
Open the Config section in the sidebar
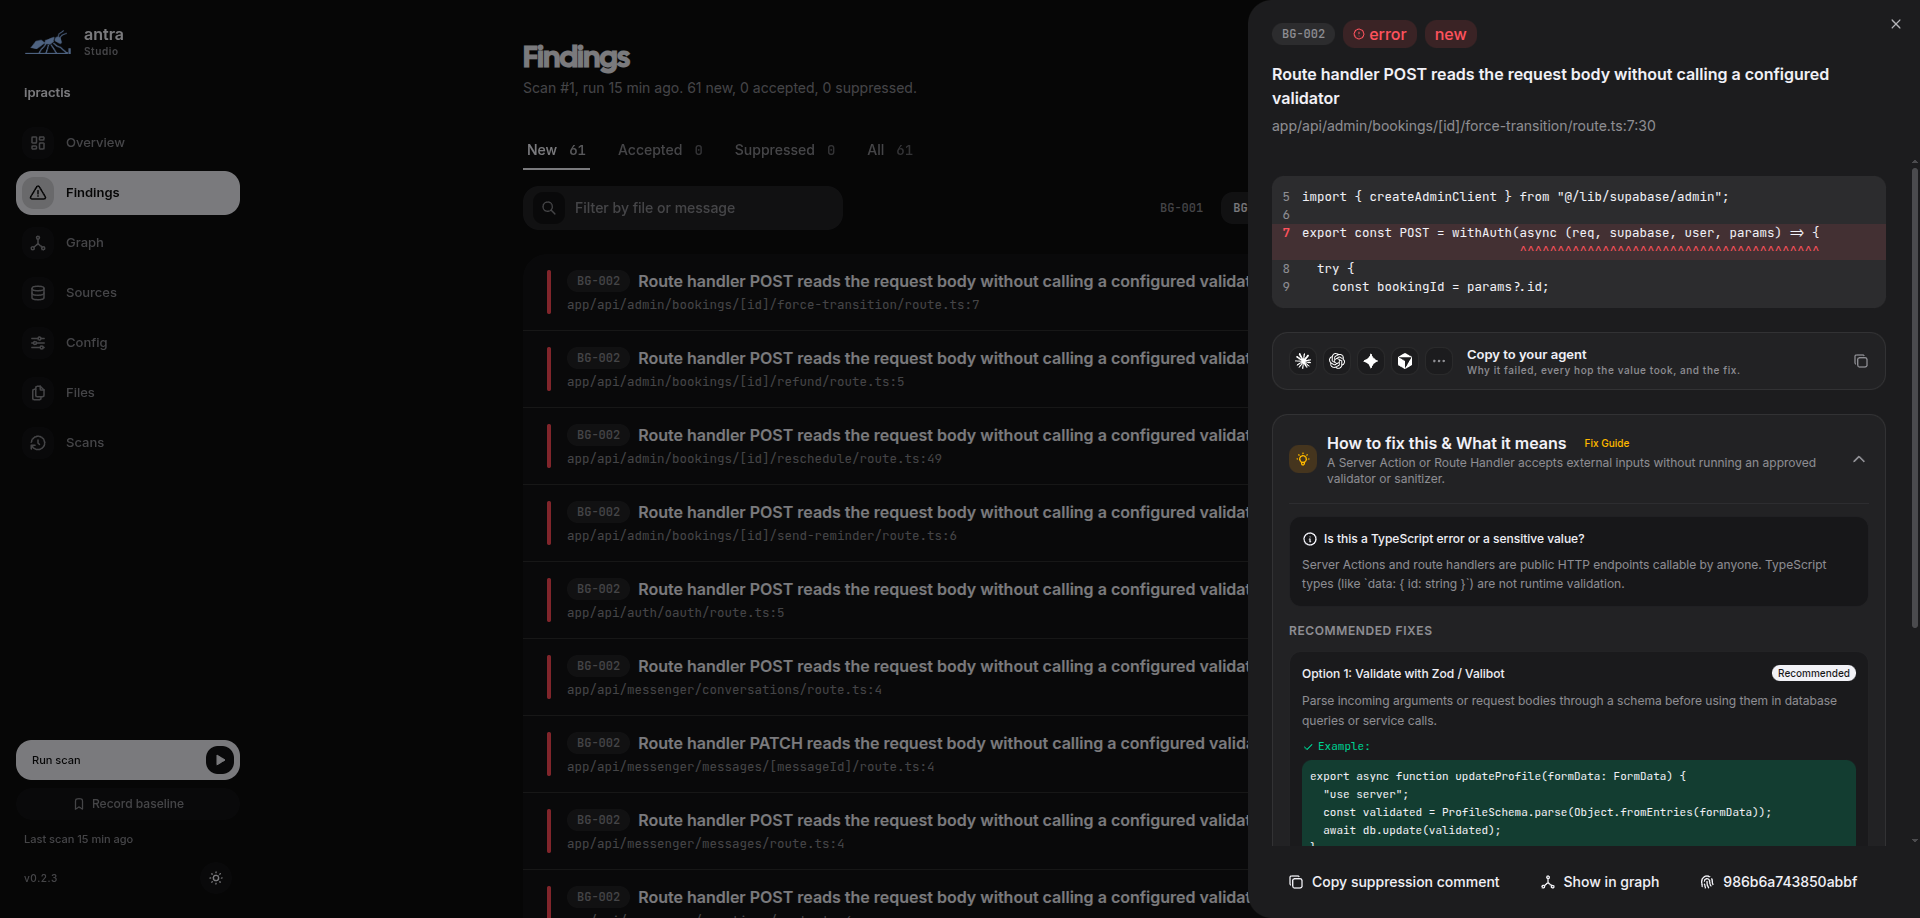[128, 343]
